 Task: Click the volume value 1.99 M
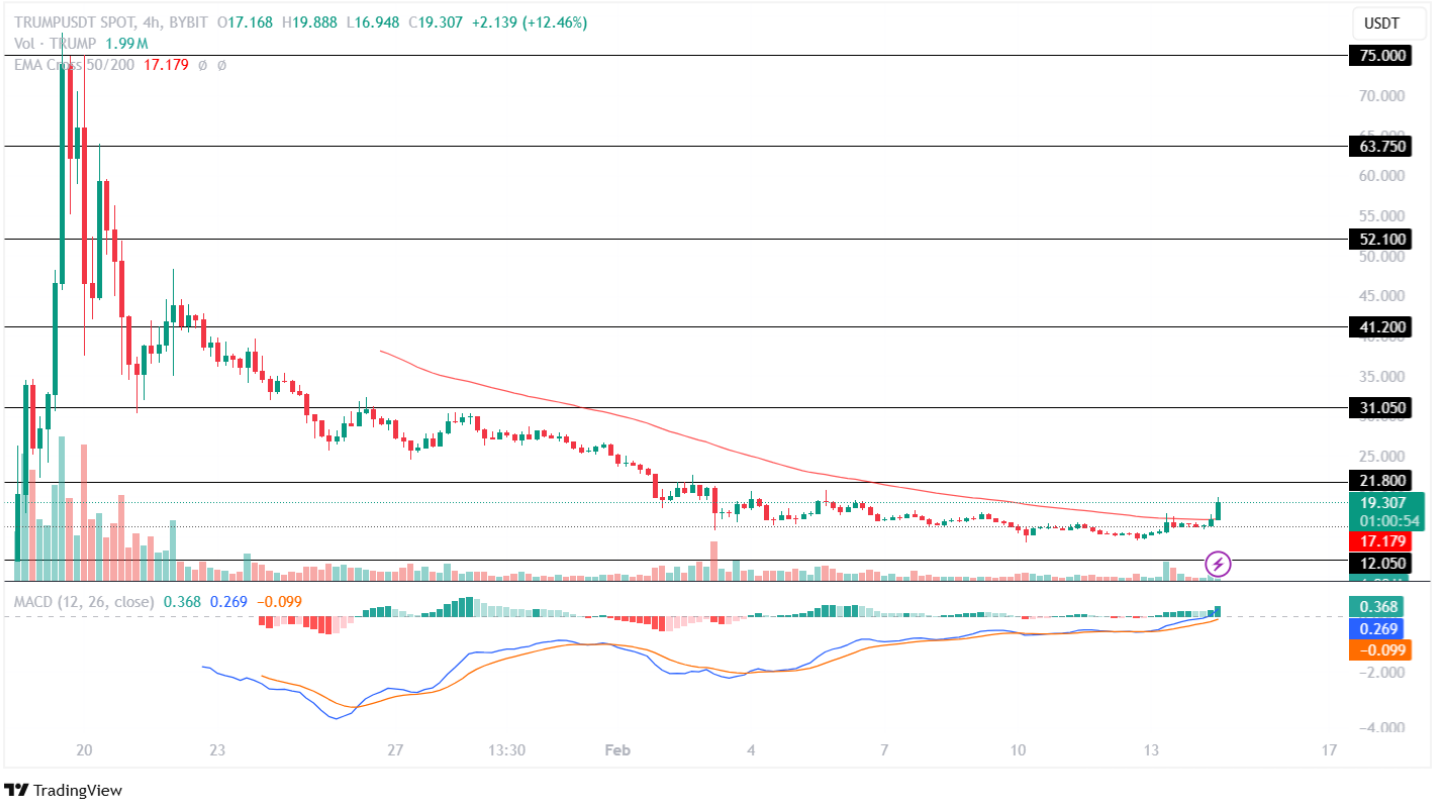point(125,44)
